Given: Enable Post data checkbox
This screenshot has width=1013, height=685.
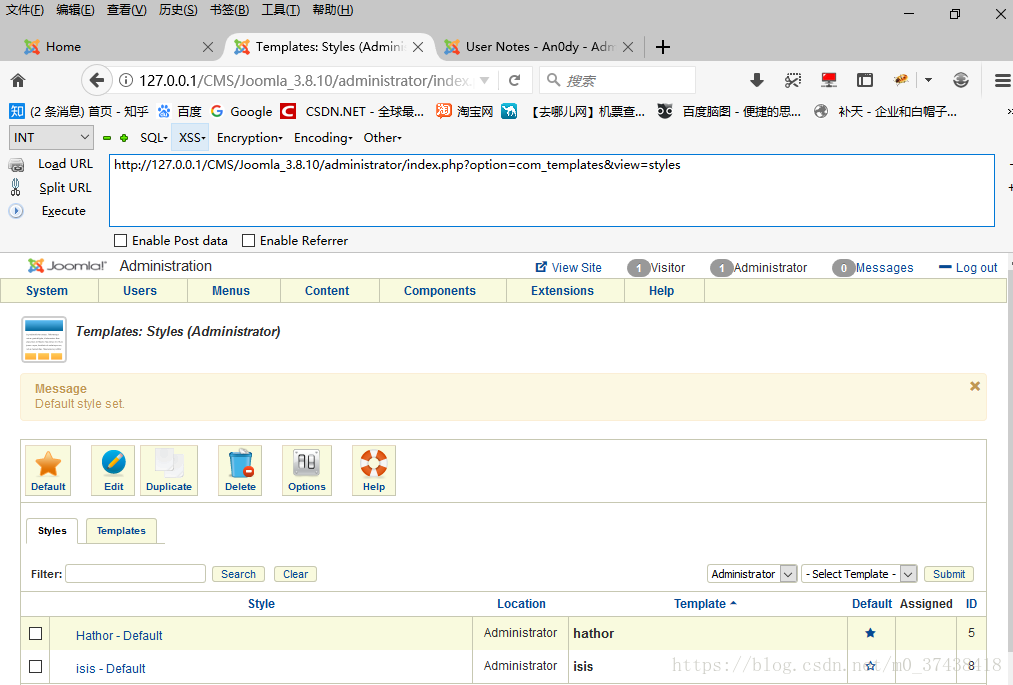Looking at the screenshot, I should point(120,240).
